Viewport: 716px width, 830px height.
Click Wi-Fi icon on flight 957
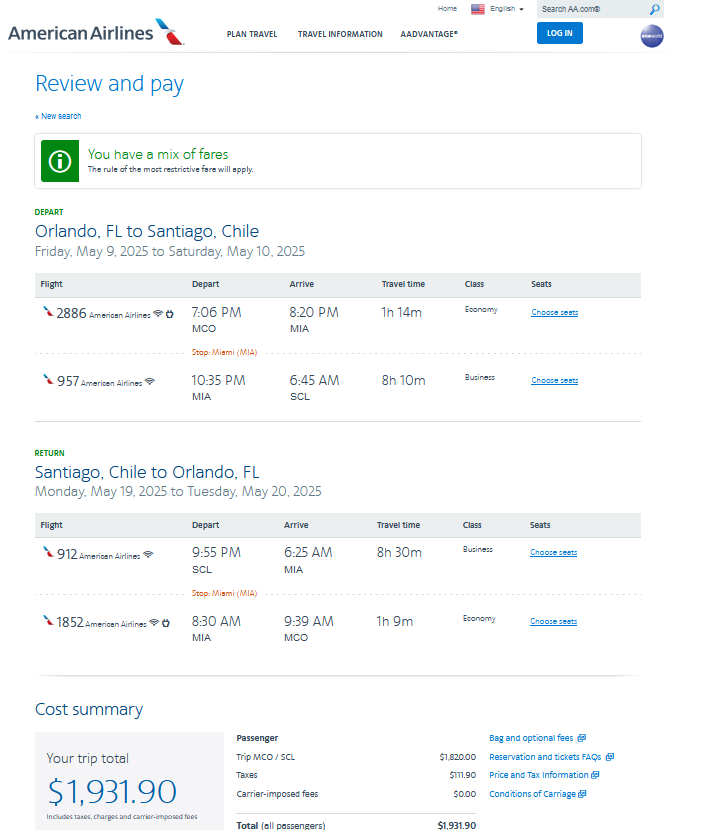(x=150, y=382)
